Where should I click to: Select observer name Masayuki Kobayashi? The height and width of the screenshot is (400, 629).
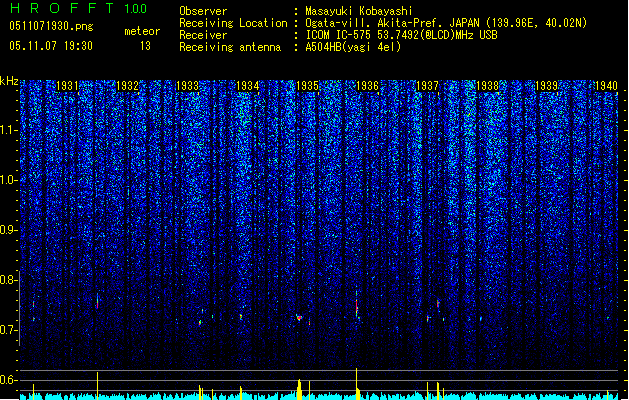359,11
